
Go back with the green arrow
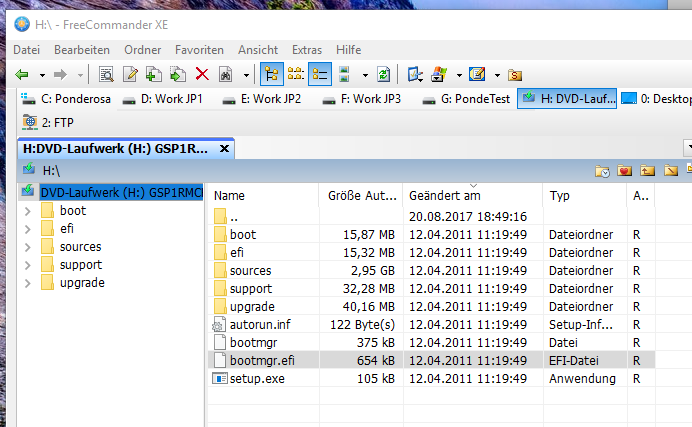tap(22, 75)
